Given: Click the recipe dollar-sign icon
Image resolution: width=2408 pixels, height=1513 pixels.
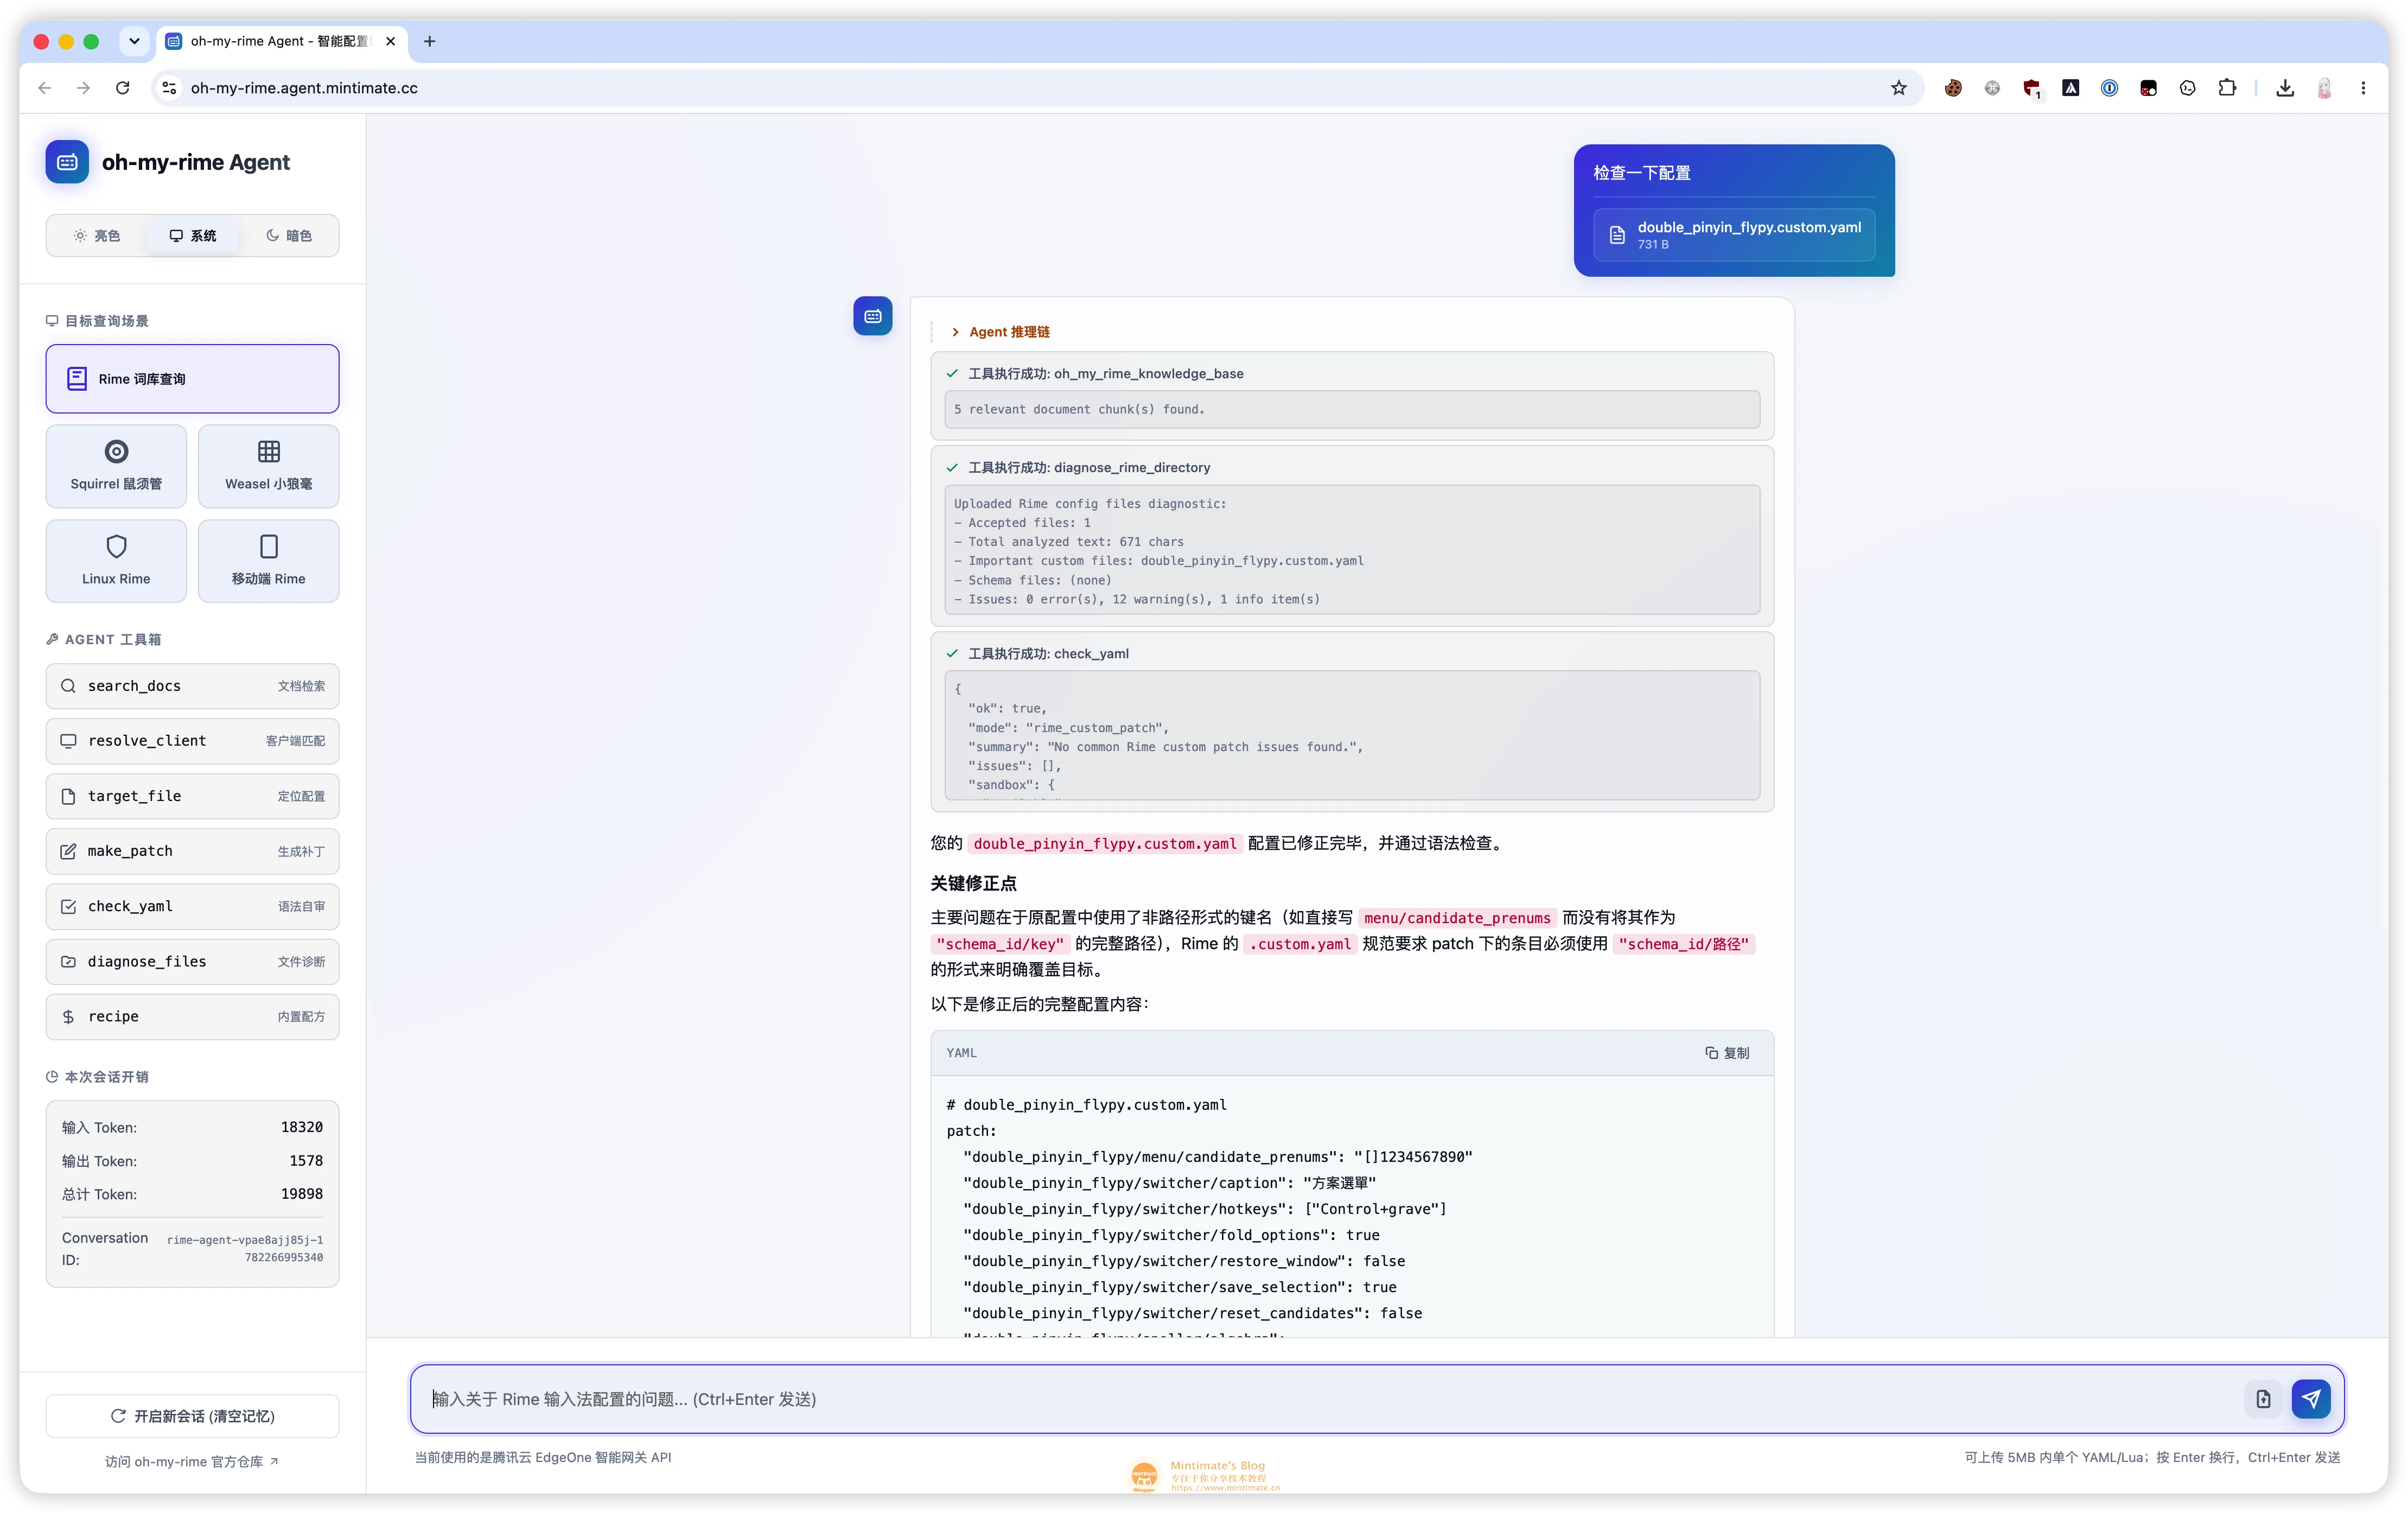Looking at the screenshot, I should pos(68,1016).
